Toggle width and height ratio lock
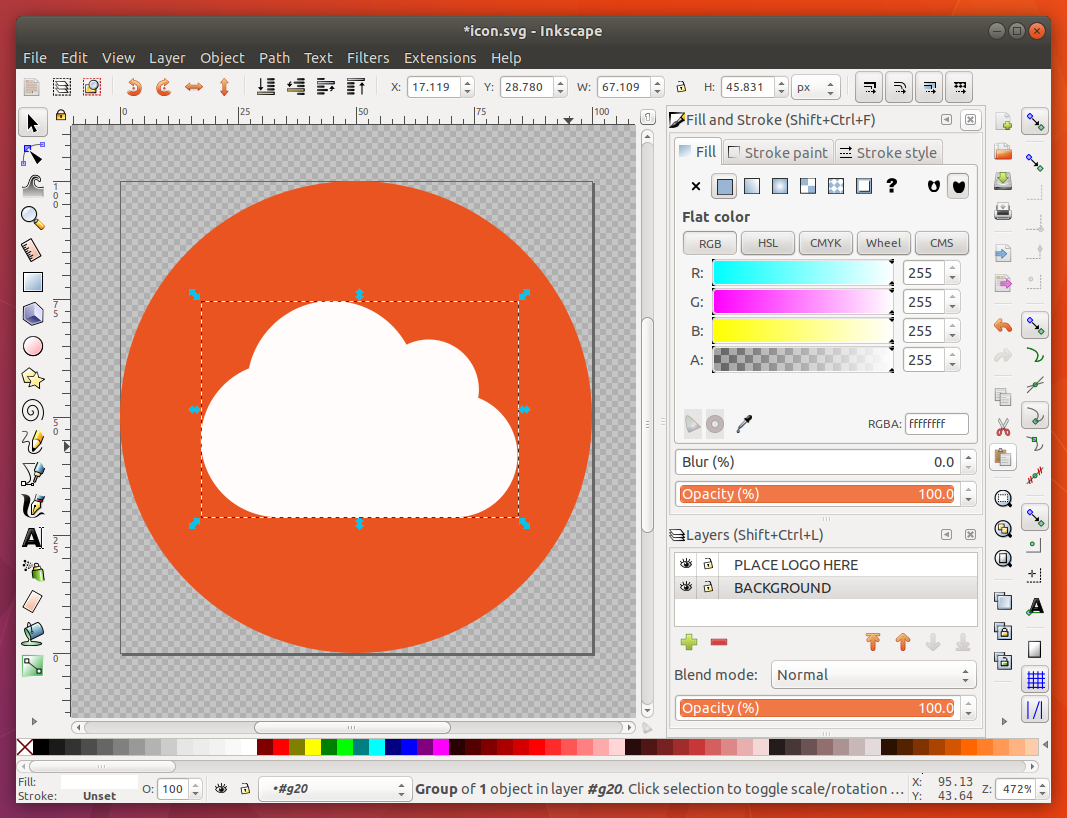This screenshot has height=818, width=1067. (681, 87)
